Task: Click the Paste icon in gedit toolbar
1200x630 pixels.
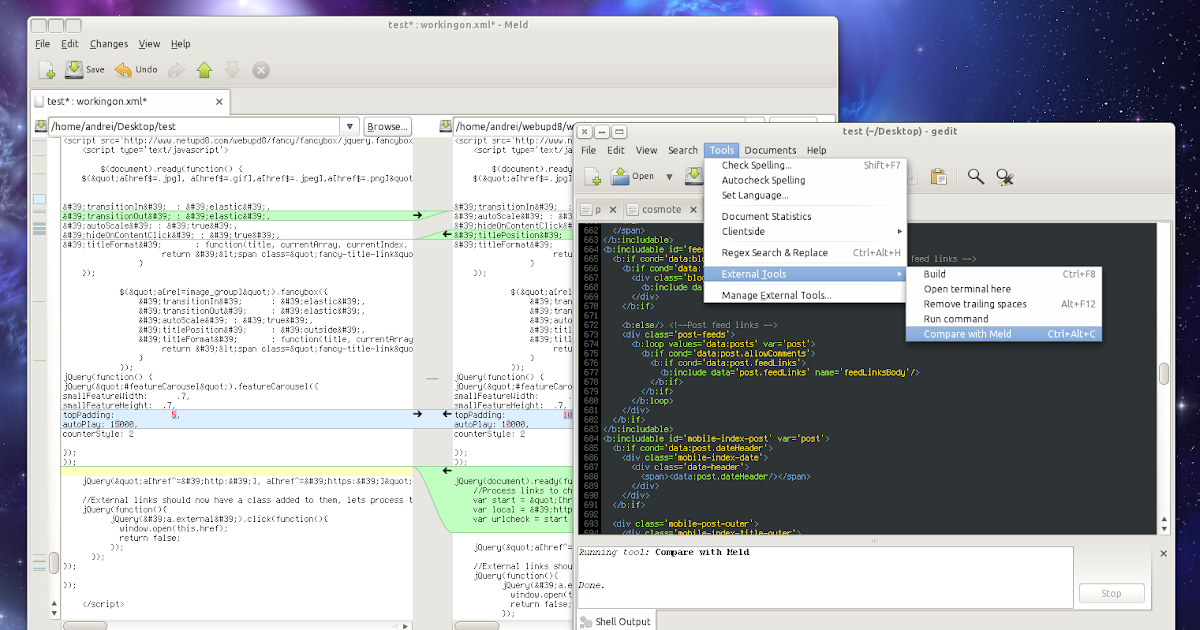Action: click(940, 176)
